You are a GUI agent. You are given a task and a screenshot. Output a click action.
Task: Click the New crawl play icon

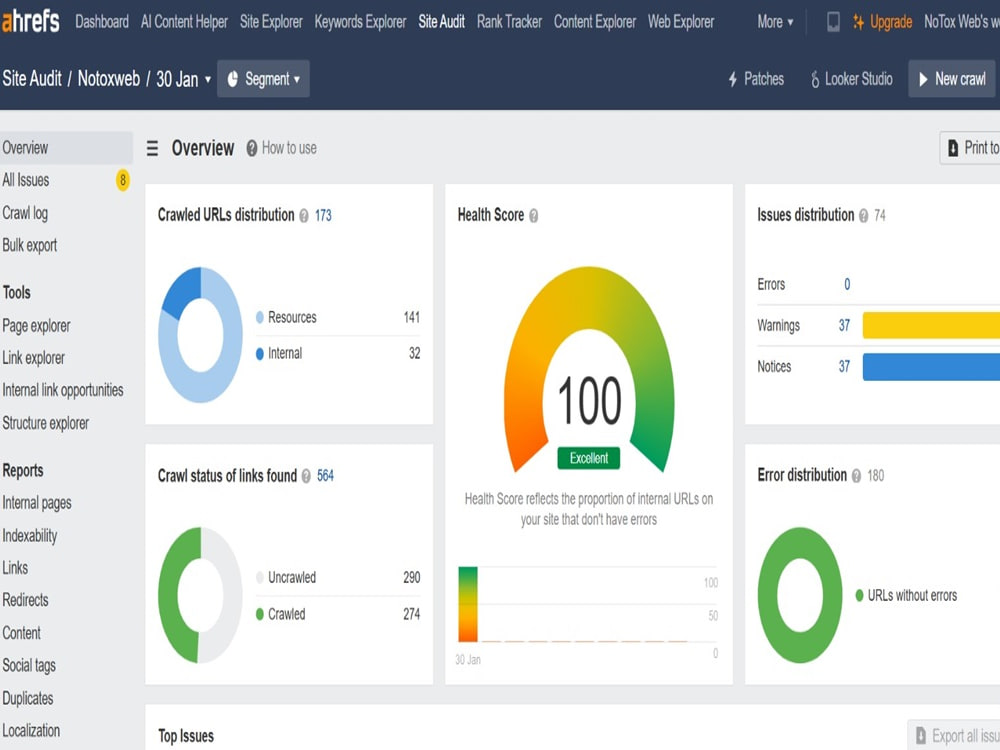923,79
